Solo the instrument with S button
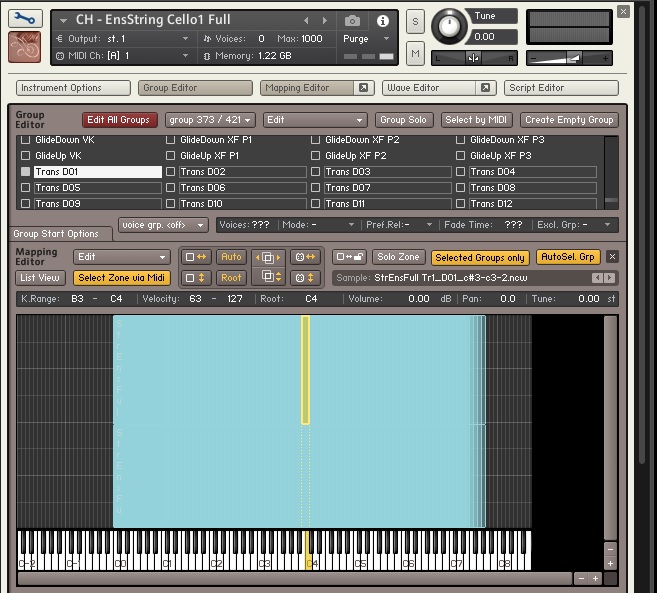The height and width of the screenshot is (593, 657). (x=415, y=21)
